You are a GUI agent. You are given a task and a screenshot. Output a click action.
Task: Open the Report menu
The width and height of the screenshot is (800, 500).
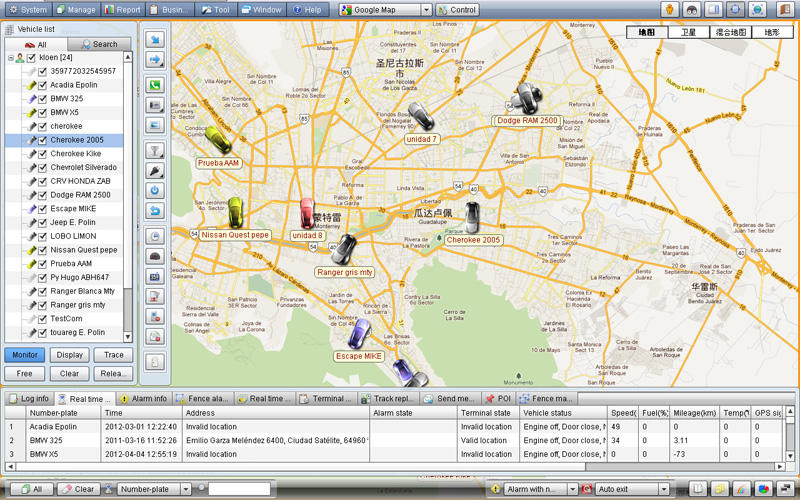(x=121, y=10)
